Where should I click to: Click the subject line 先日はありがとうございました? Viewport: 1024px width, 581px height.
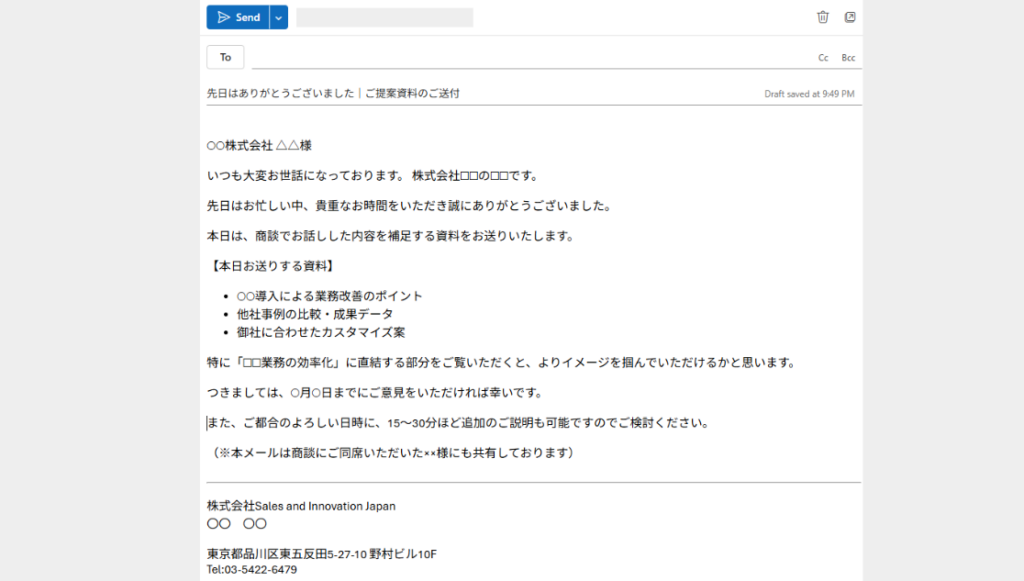click(333, 93)
